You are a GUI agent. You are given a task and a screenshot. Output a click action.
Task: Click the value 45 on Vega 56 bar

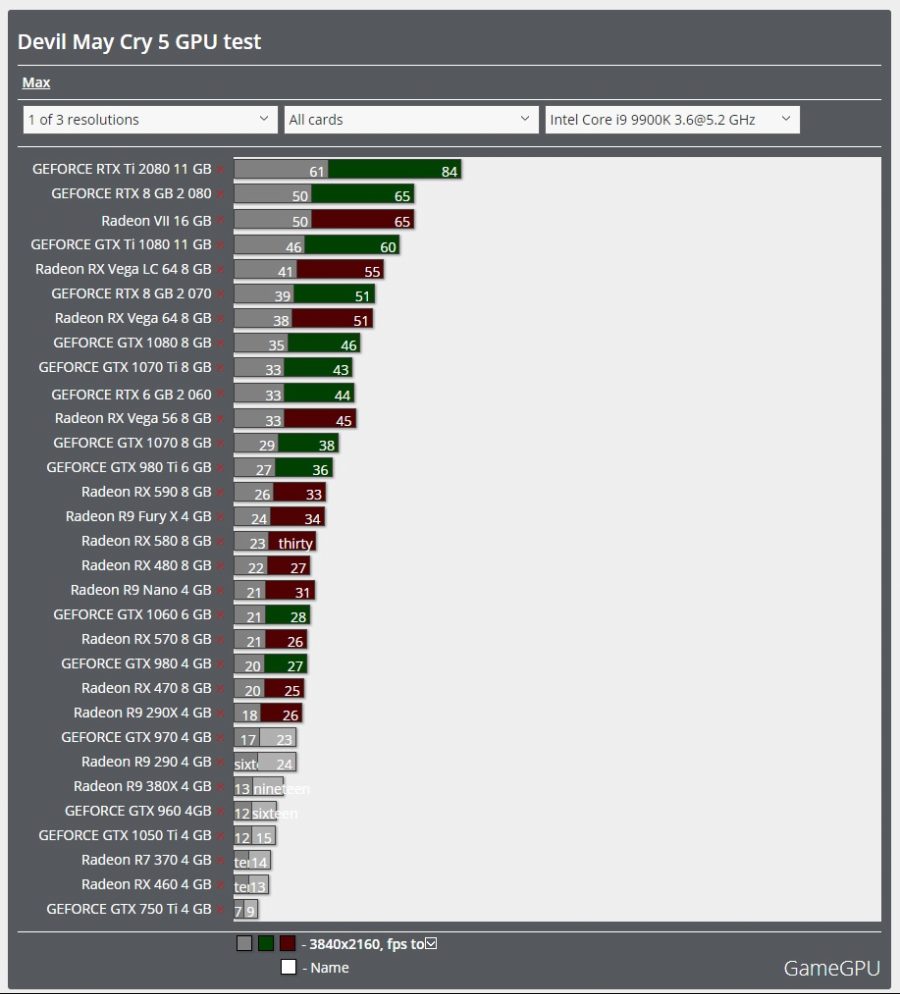344,421
